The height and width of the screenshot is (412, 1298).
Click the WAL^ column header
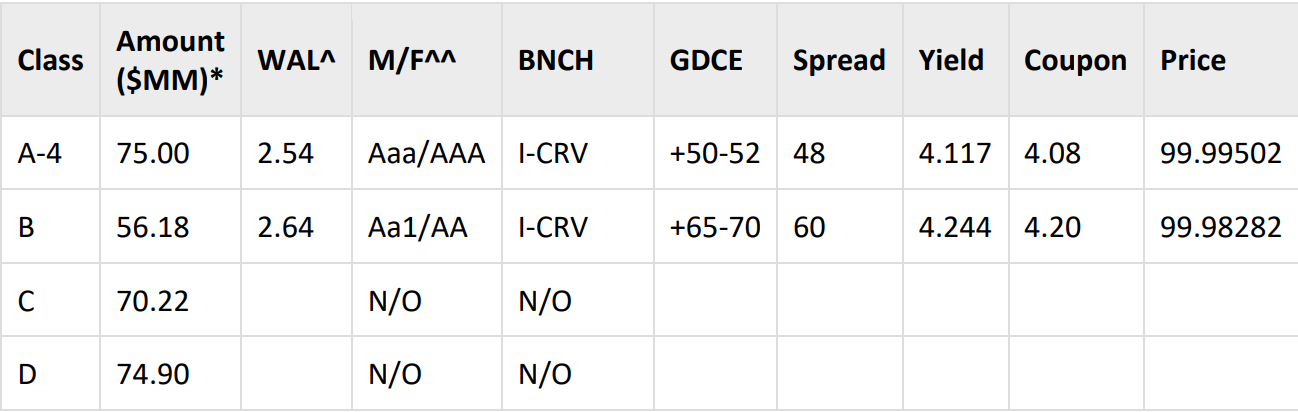click(x=296, y=60)
